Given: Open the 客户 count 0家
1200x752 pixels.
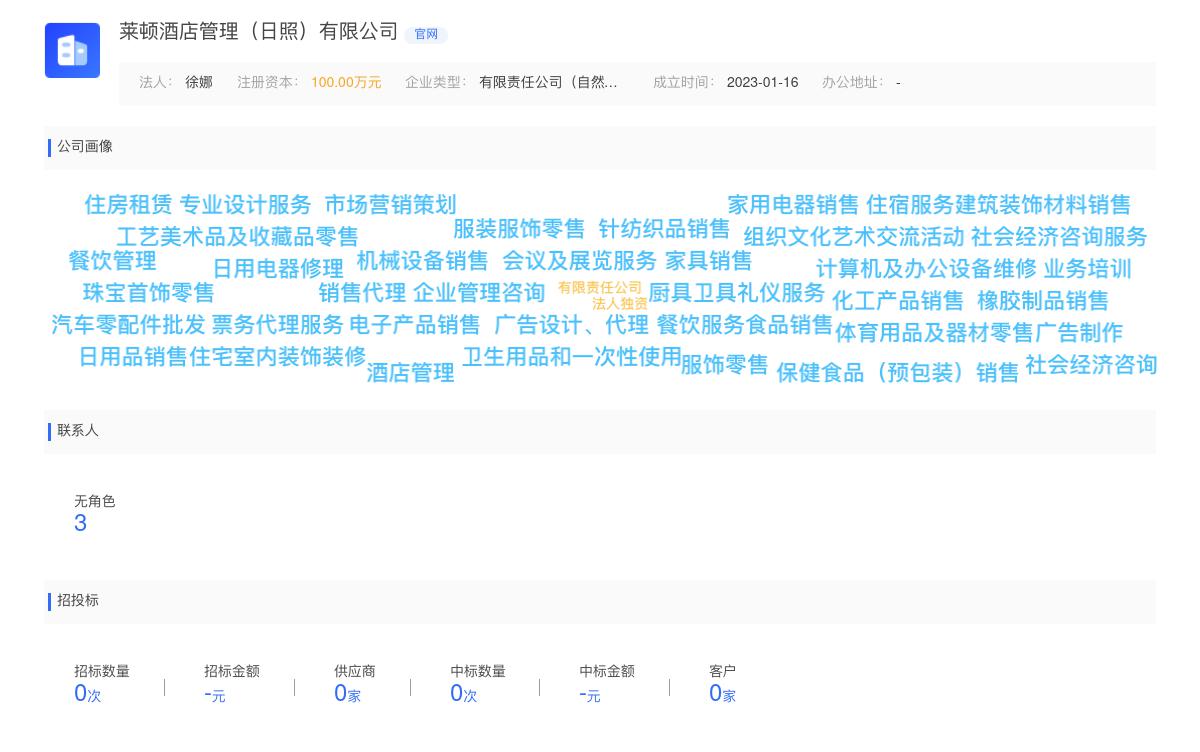Looking at the screenshot, I should tap(722, 694).
